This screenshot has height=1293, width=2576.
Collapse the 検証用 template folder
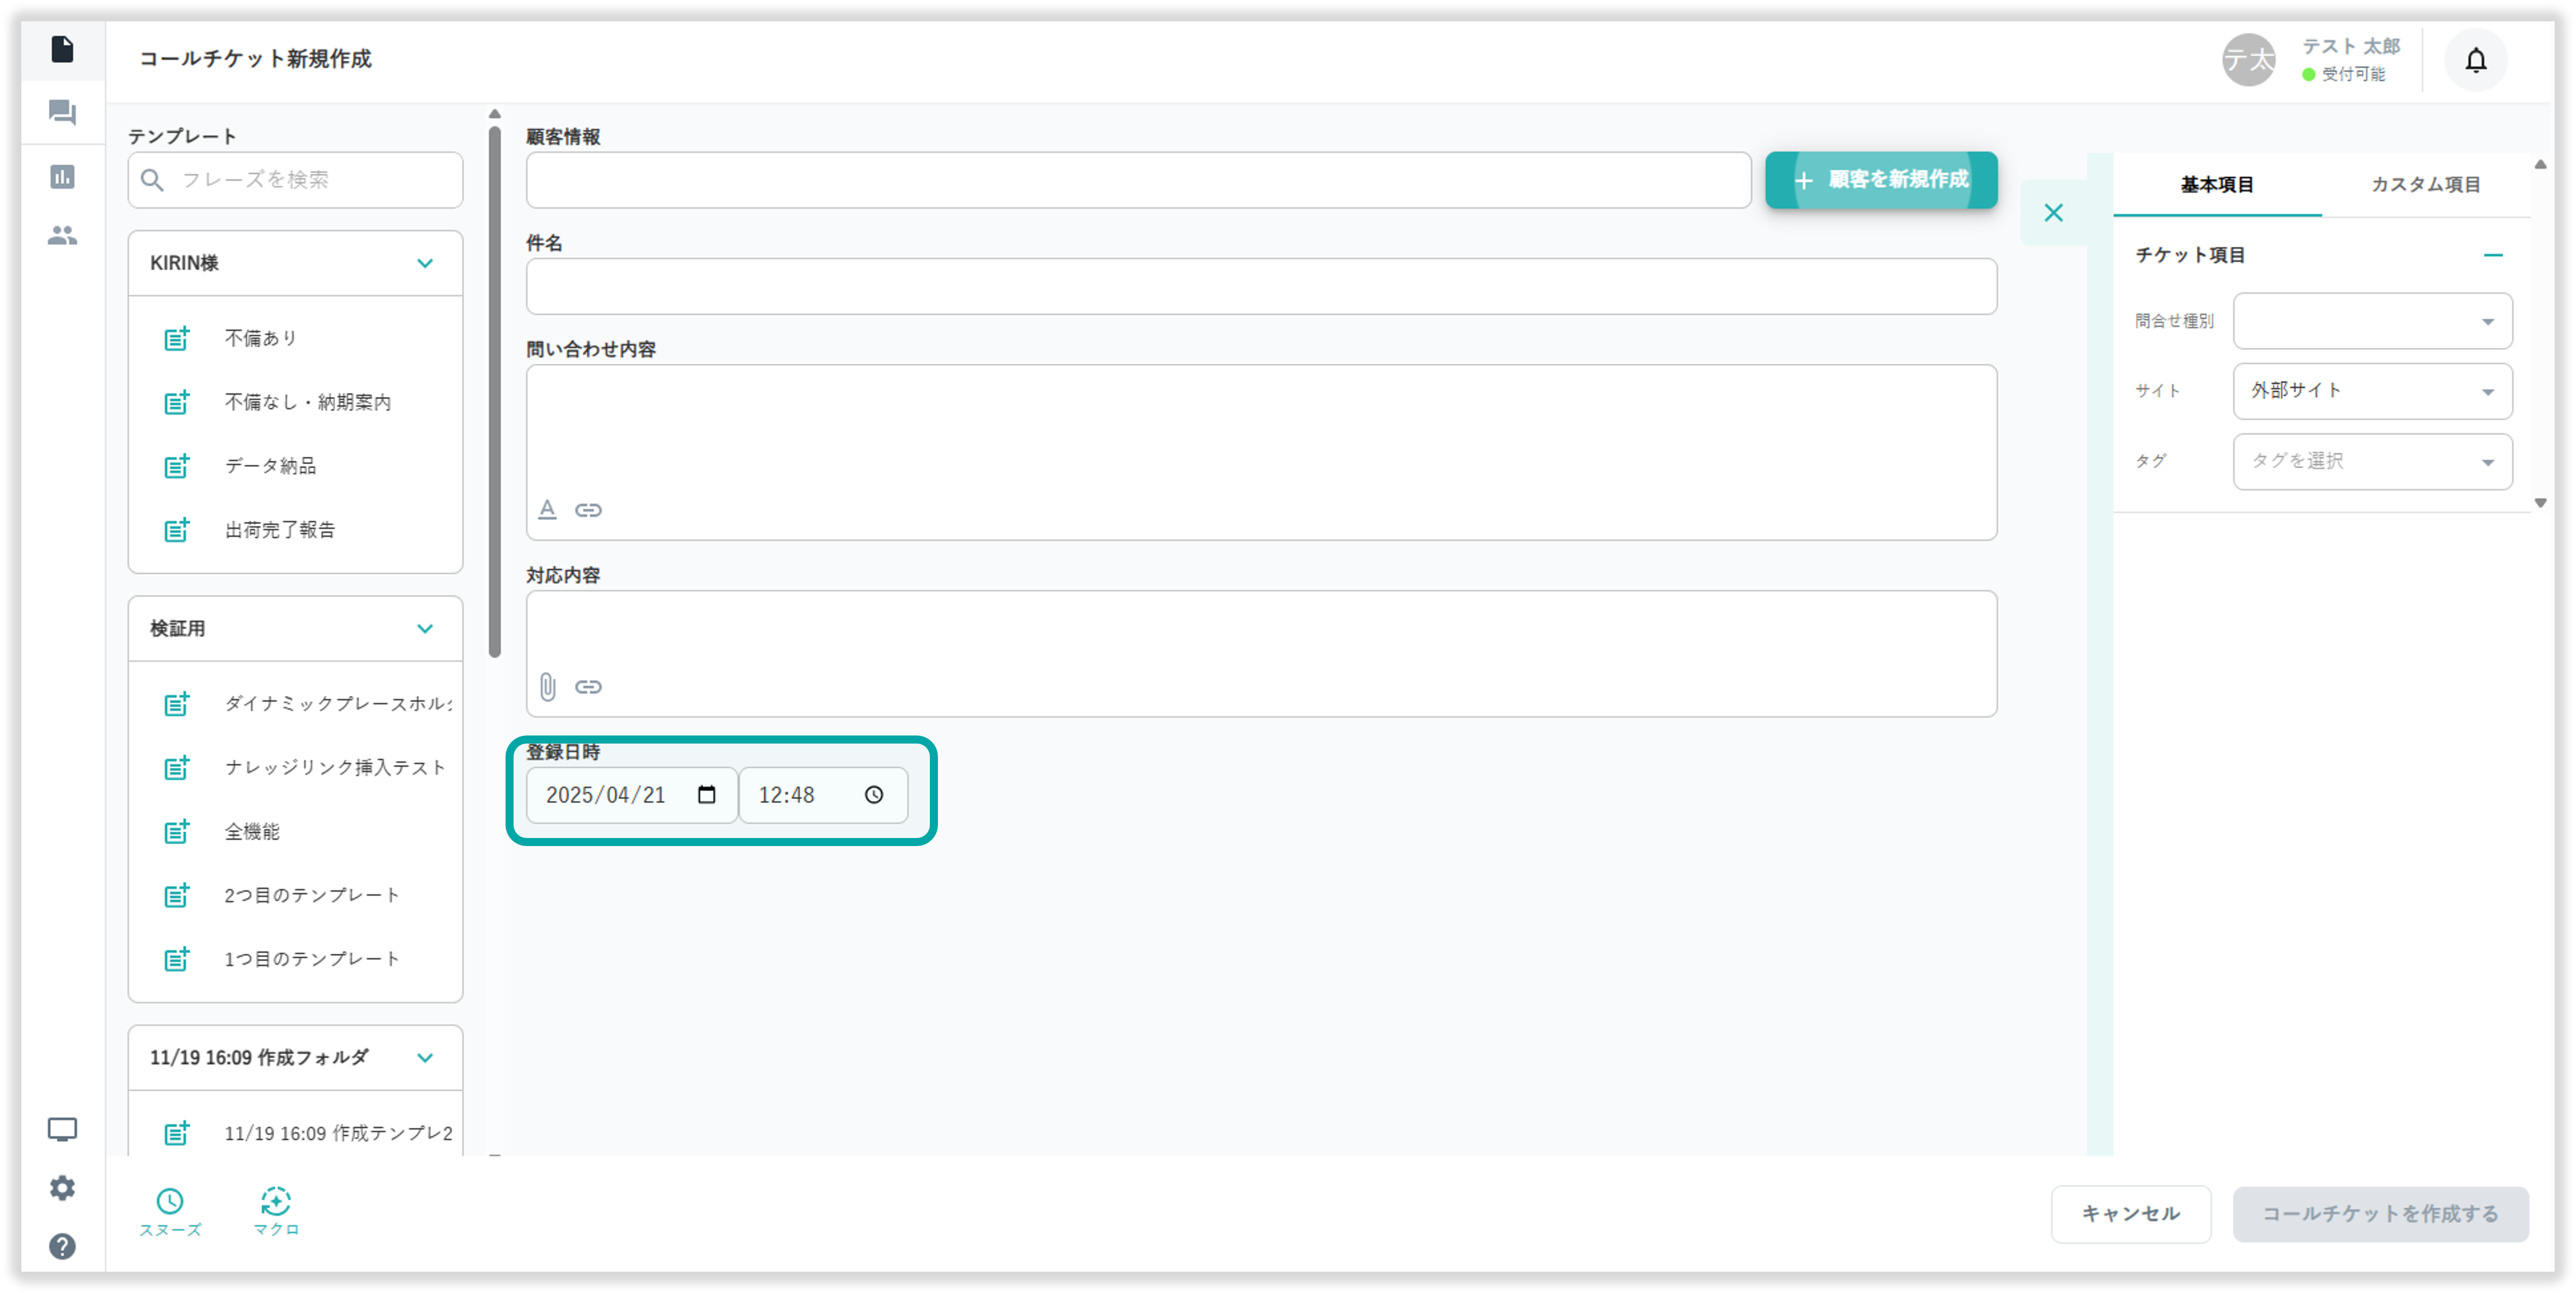click(425, 629)
